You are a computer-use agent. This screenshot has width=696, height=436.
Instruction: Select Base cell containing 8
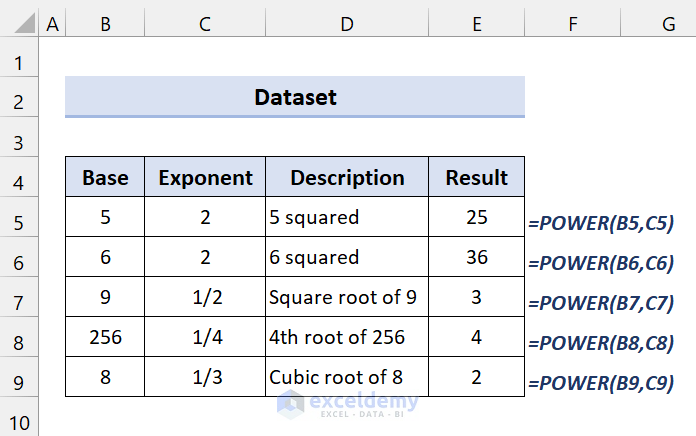(105, 377)
